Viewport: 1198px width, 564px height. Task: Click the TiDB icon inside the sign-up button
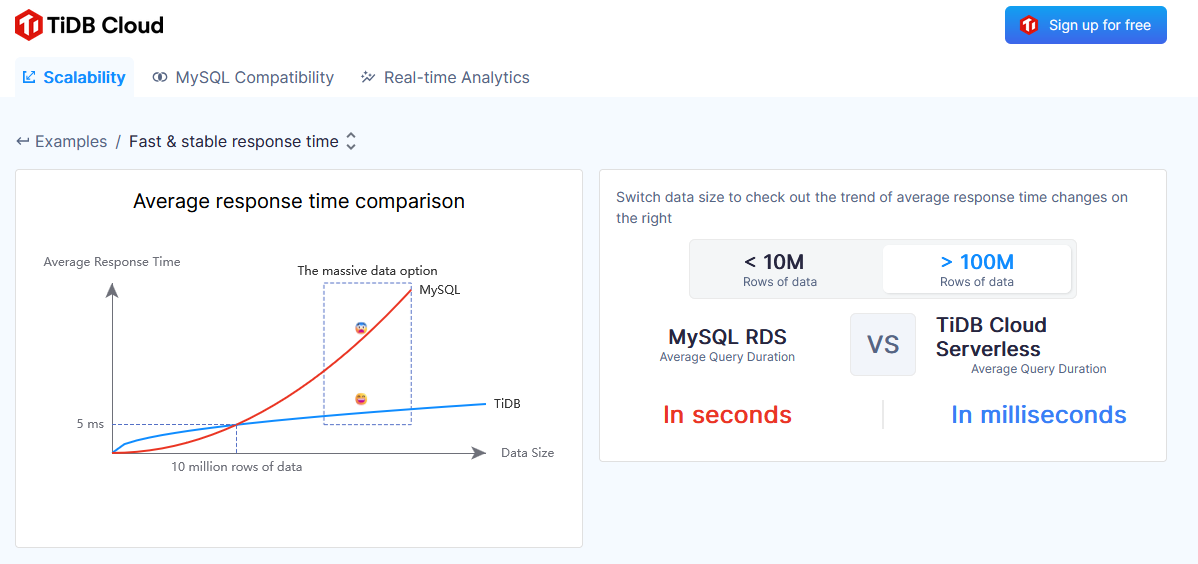click(1028, 25)
